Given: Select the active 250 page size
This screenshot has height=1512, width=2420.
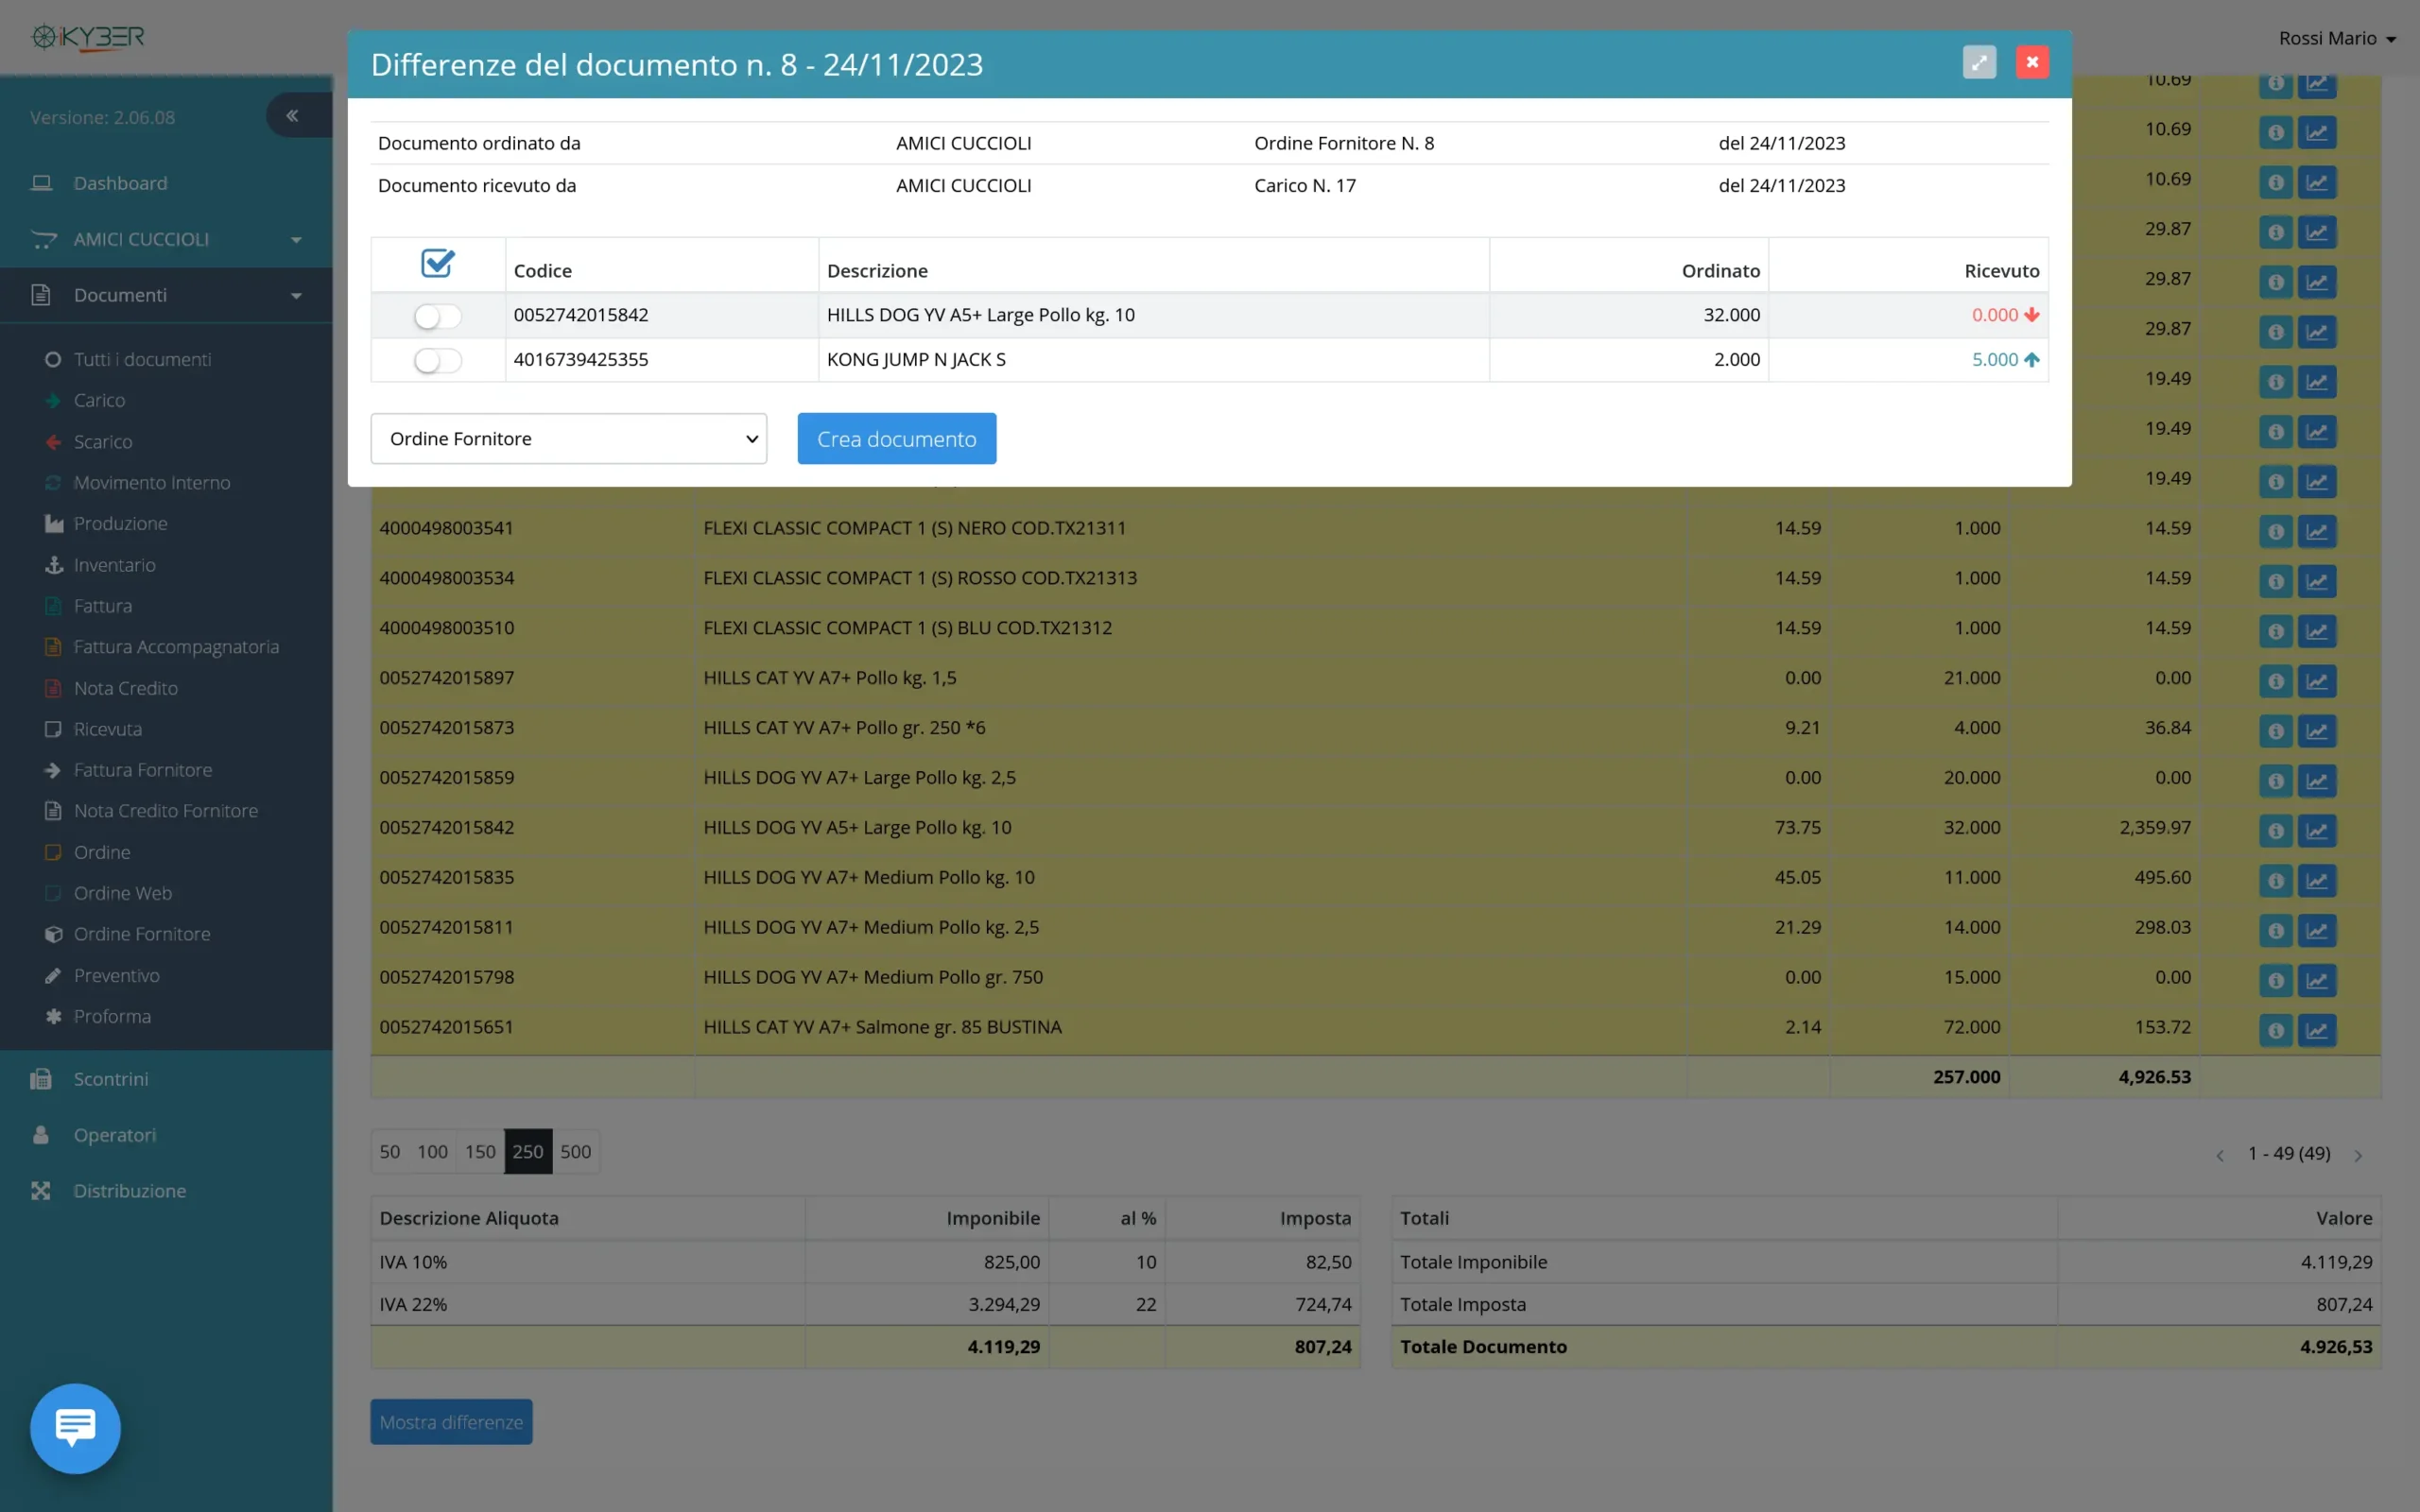Looking at the screenshot, I should [528, 1152].
